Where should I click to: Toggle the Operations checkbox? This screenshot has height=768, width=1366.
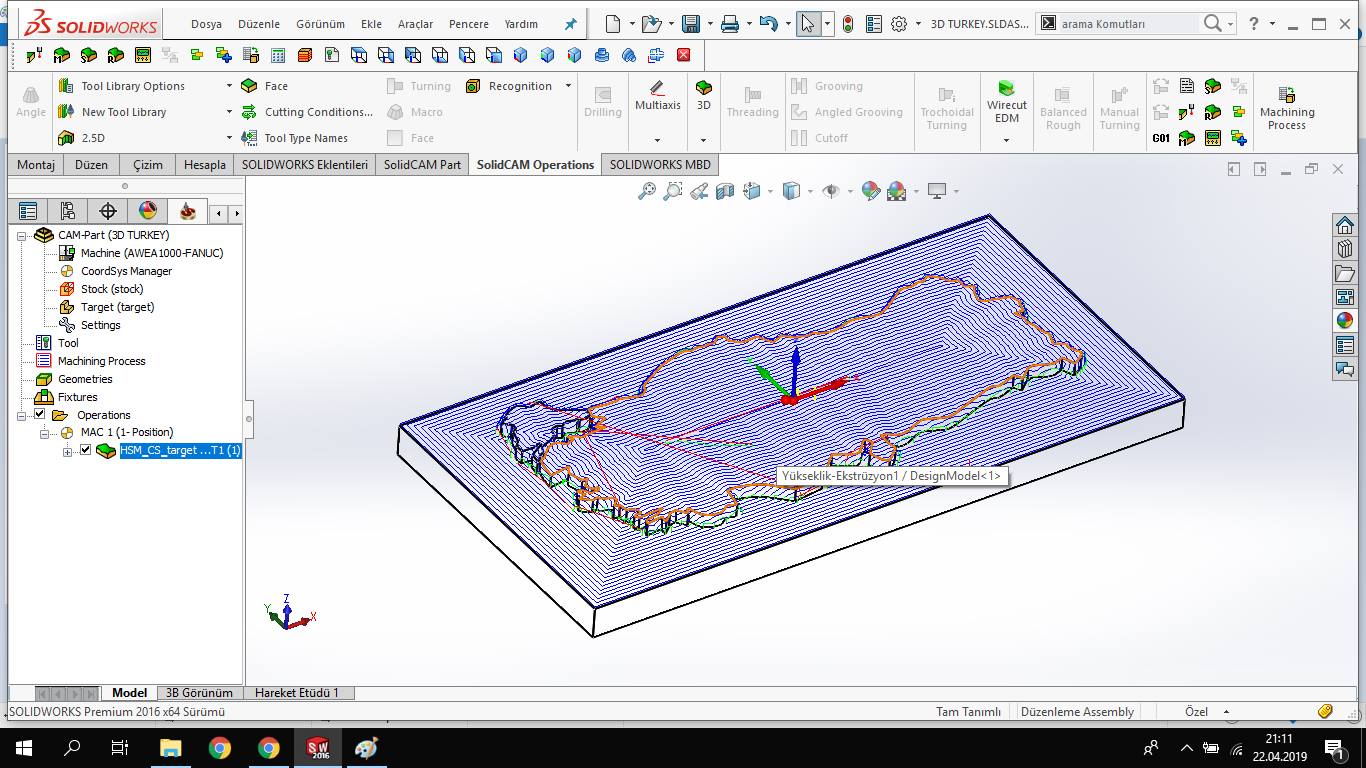[x=40, y=414]
